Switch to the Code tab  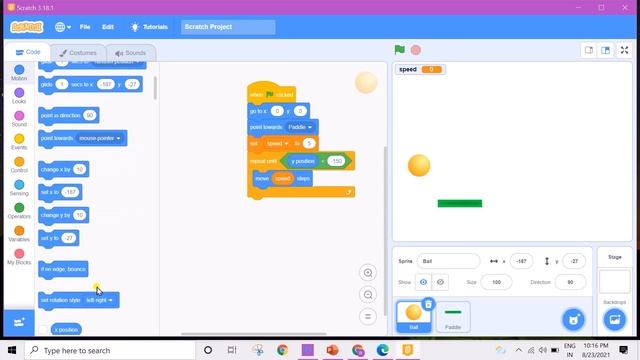tap(28, 52)
